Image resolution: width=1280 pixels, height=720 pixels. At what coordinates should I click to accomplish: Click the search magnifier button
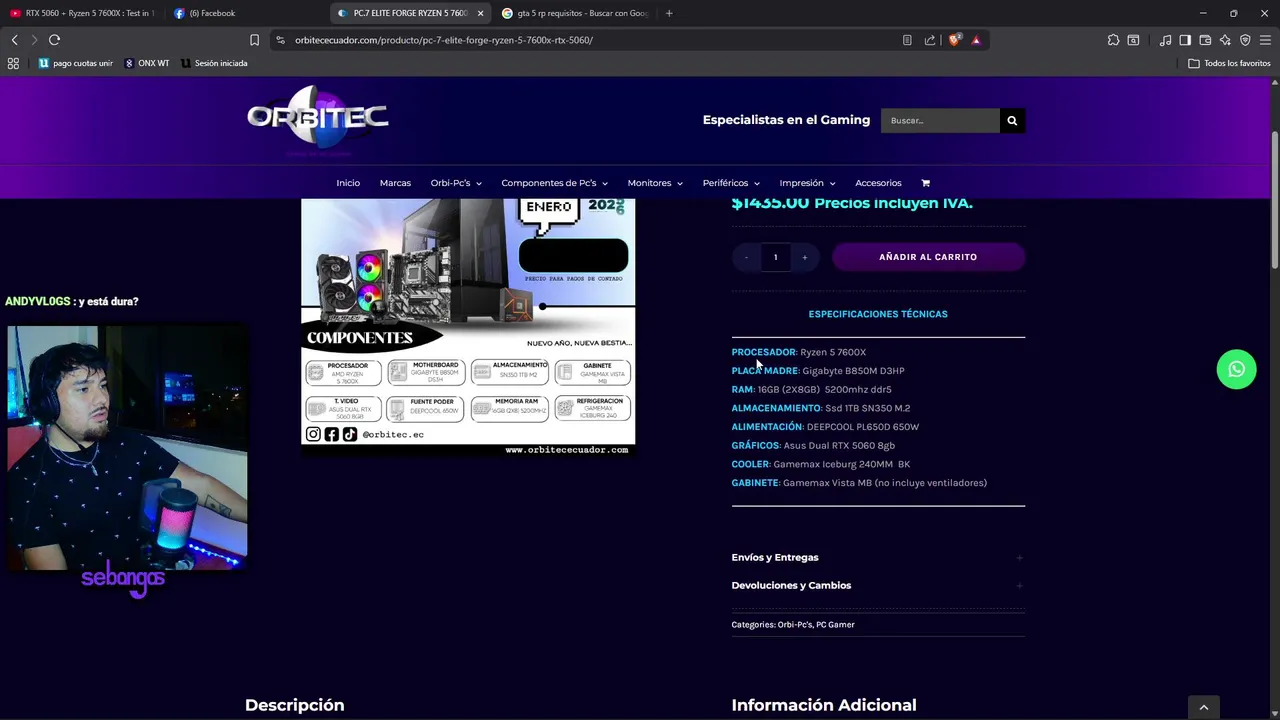pyautogui.click(x=1012, y=120)
